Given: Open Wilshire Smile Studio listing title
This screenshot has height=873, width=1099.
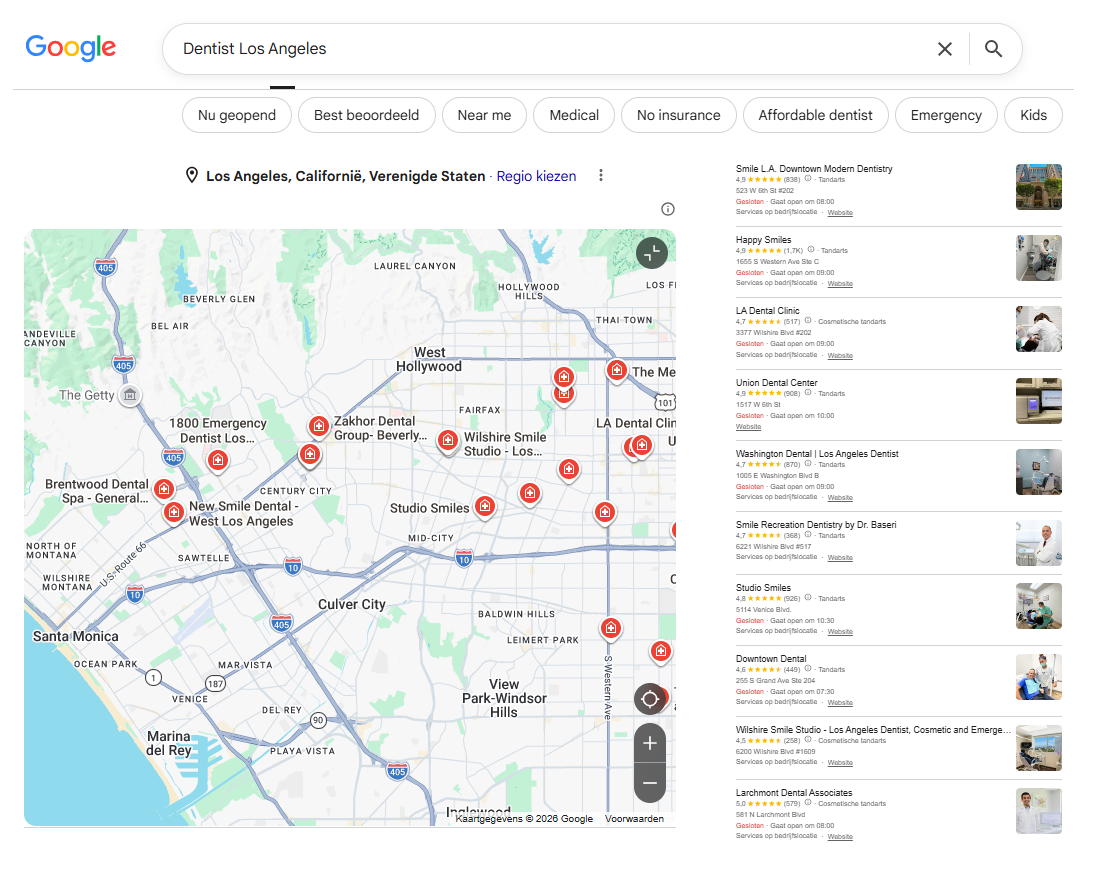Looking at the screenshot, I should point(873,730).
